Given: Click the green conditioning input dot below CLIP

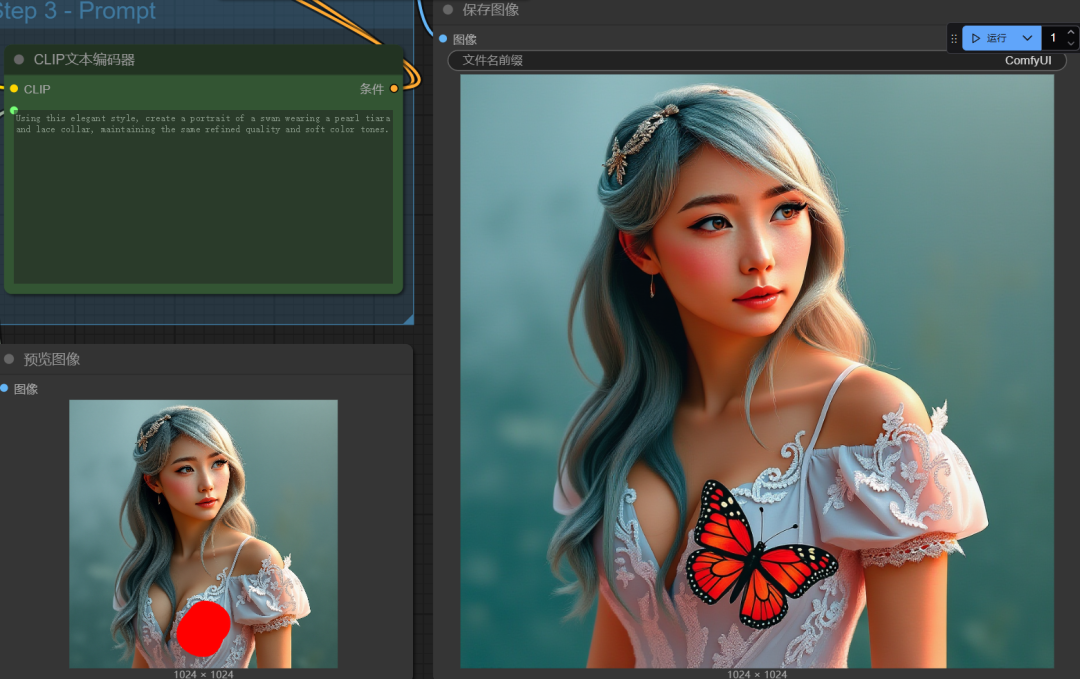Looking at the screenshot, I should pos(13,108).
